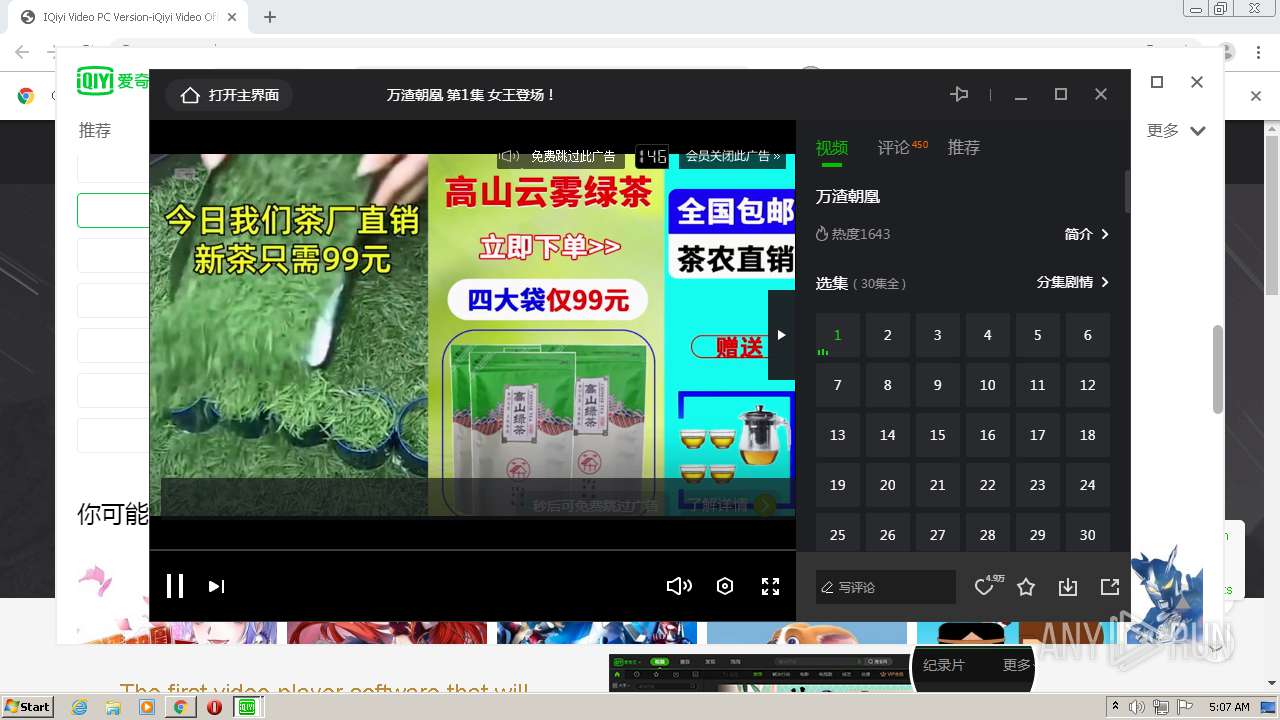The height and width of the screenshot is (720, 1280).
Task: Select episode 1
Action: point(838,335)
